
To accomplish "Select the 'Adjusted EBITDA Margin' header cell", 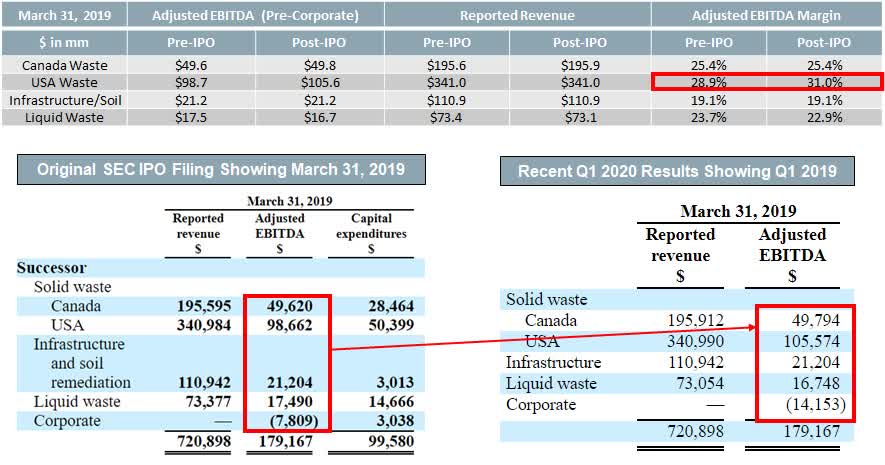I will (x=767, y=16).
